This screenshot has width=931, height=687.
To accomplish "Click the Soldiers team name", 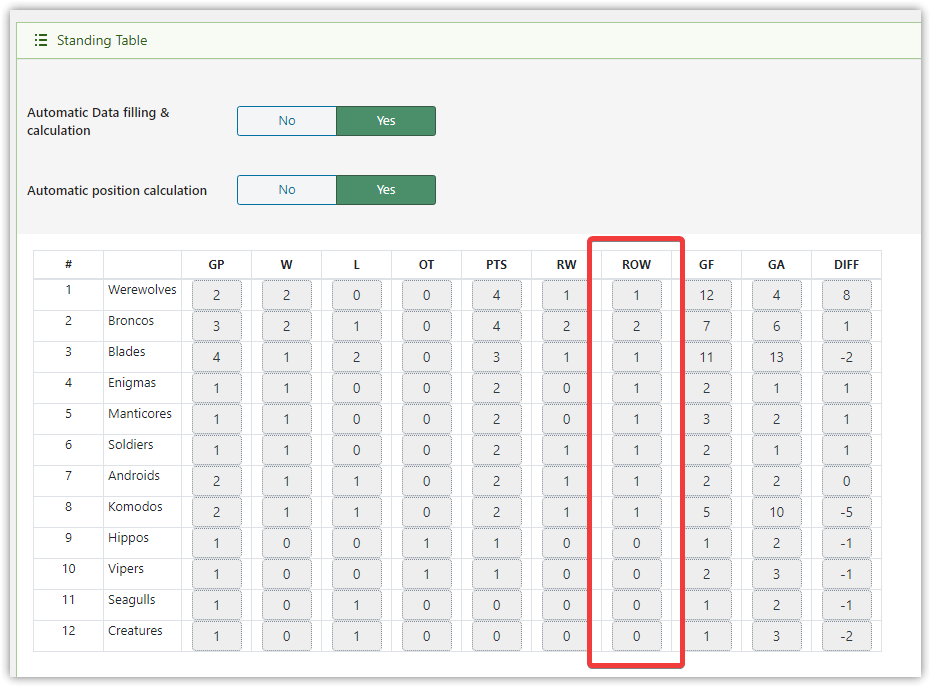I will (131, 445).
